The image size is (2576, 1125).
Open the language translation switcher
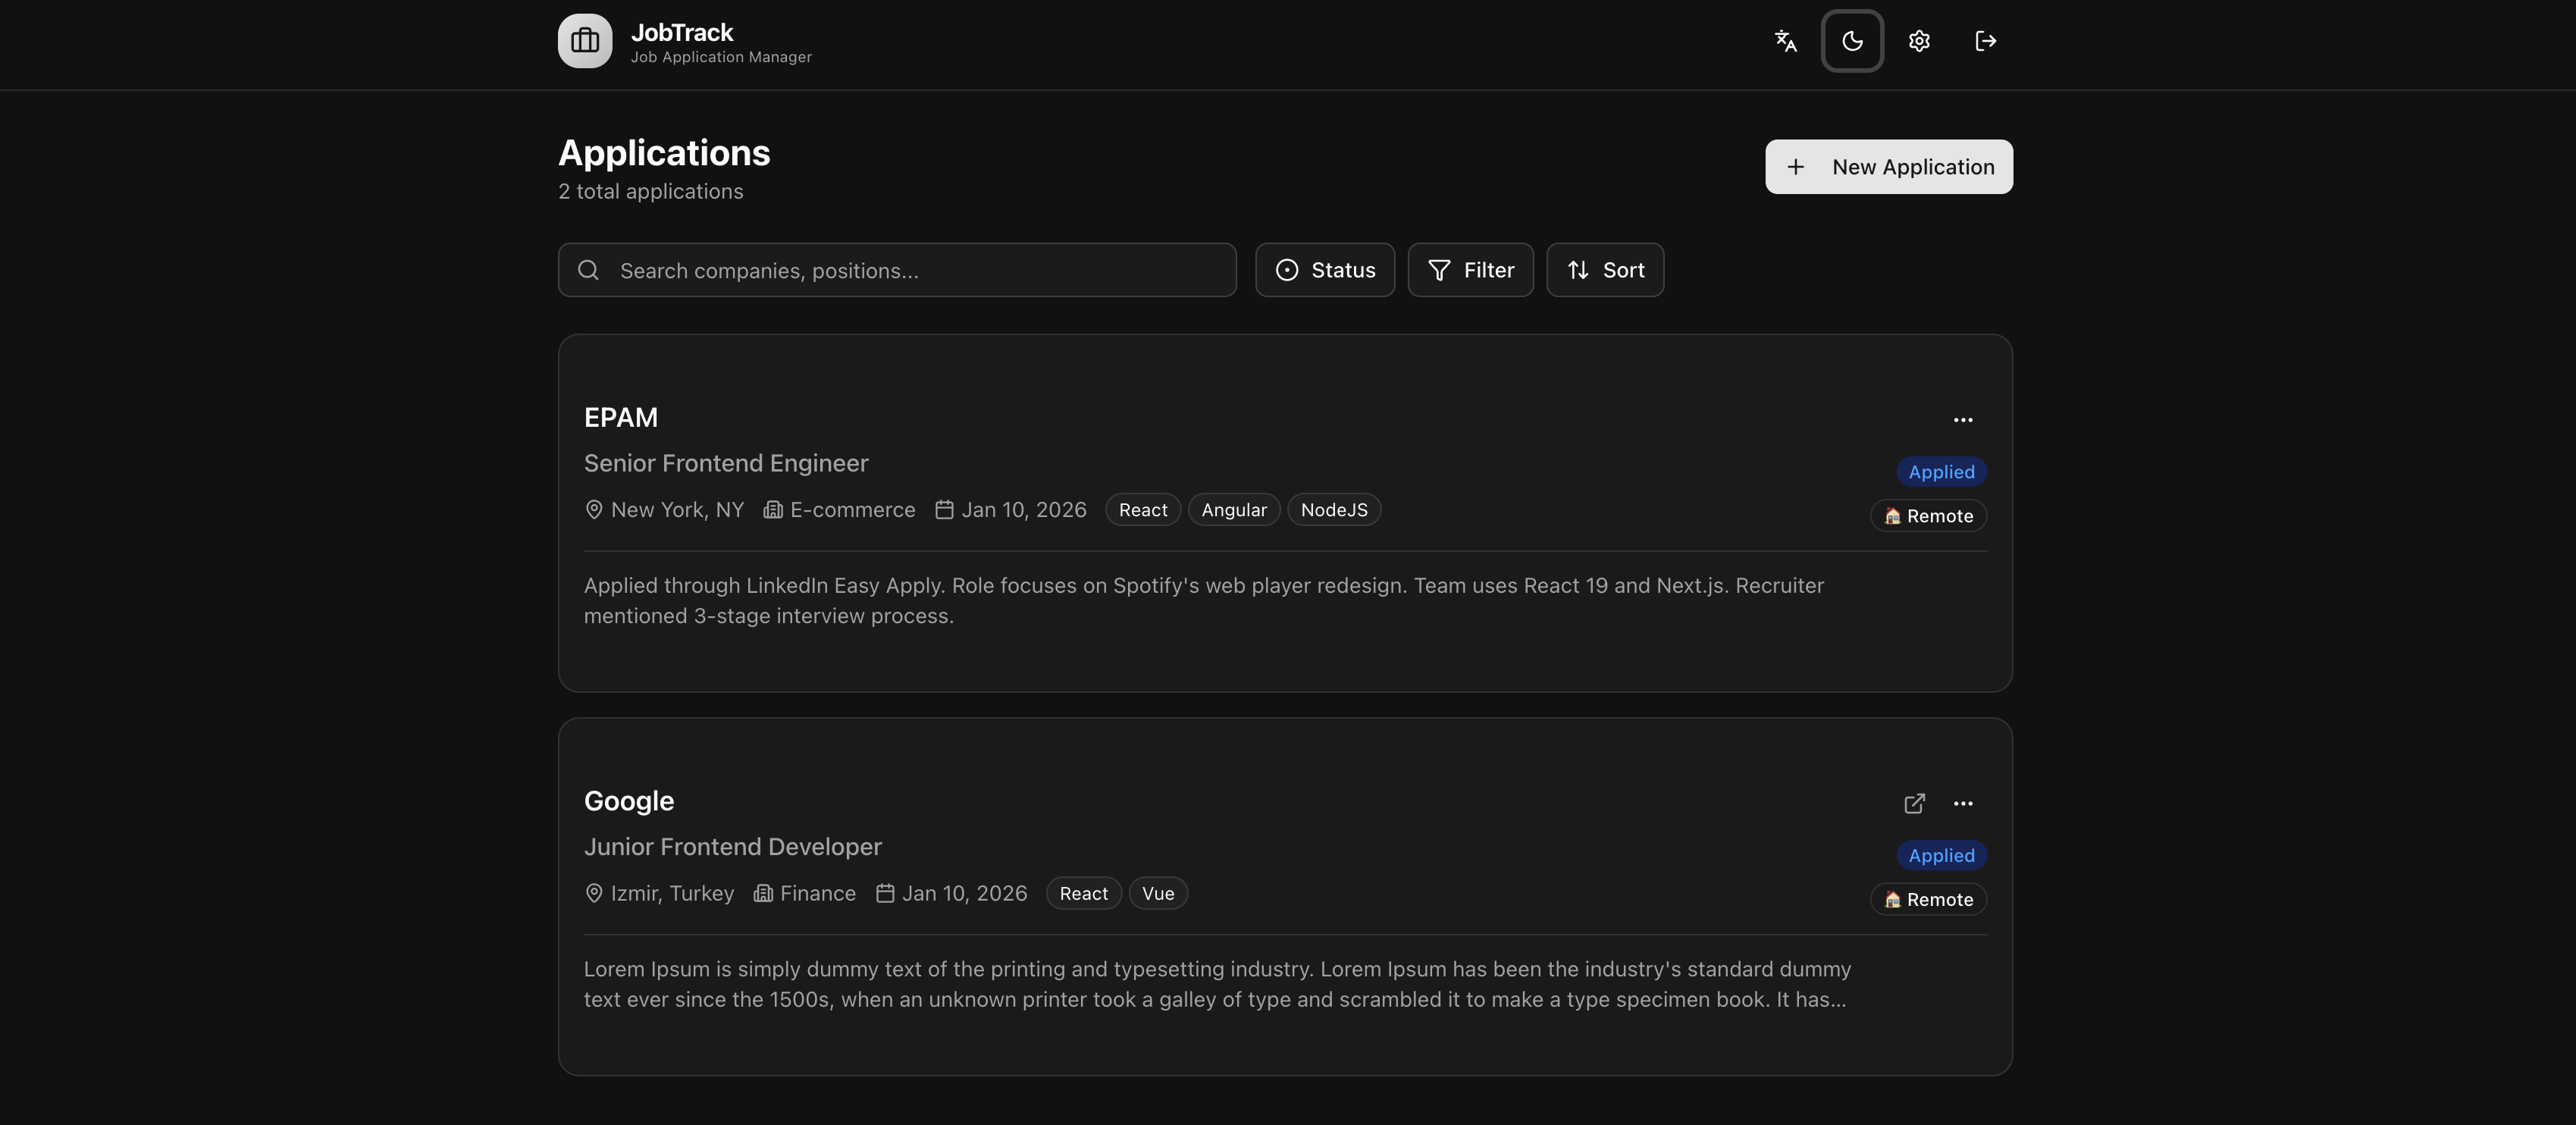point(1785,41)
